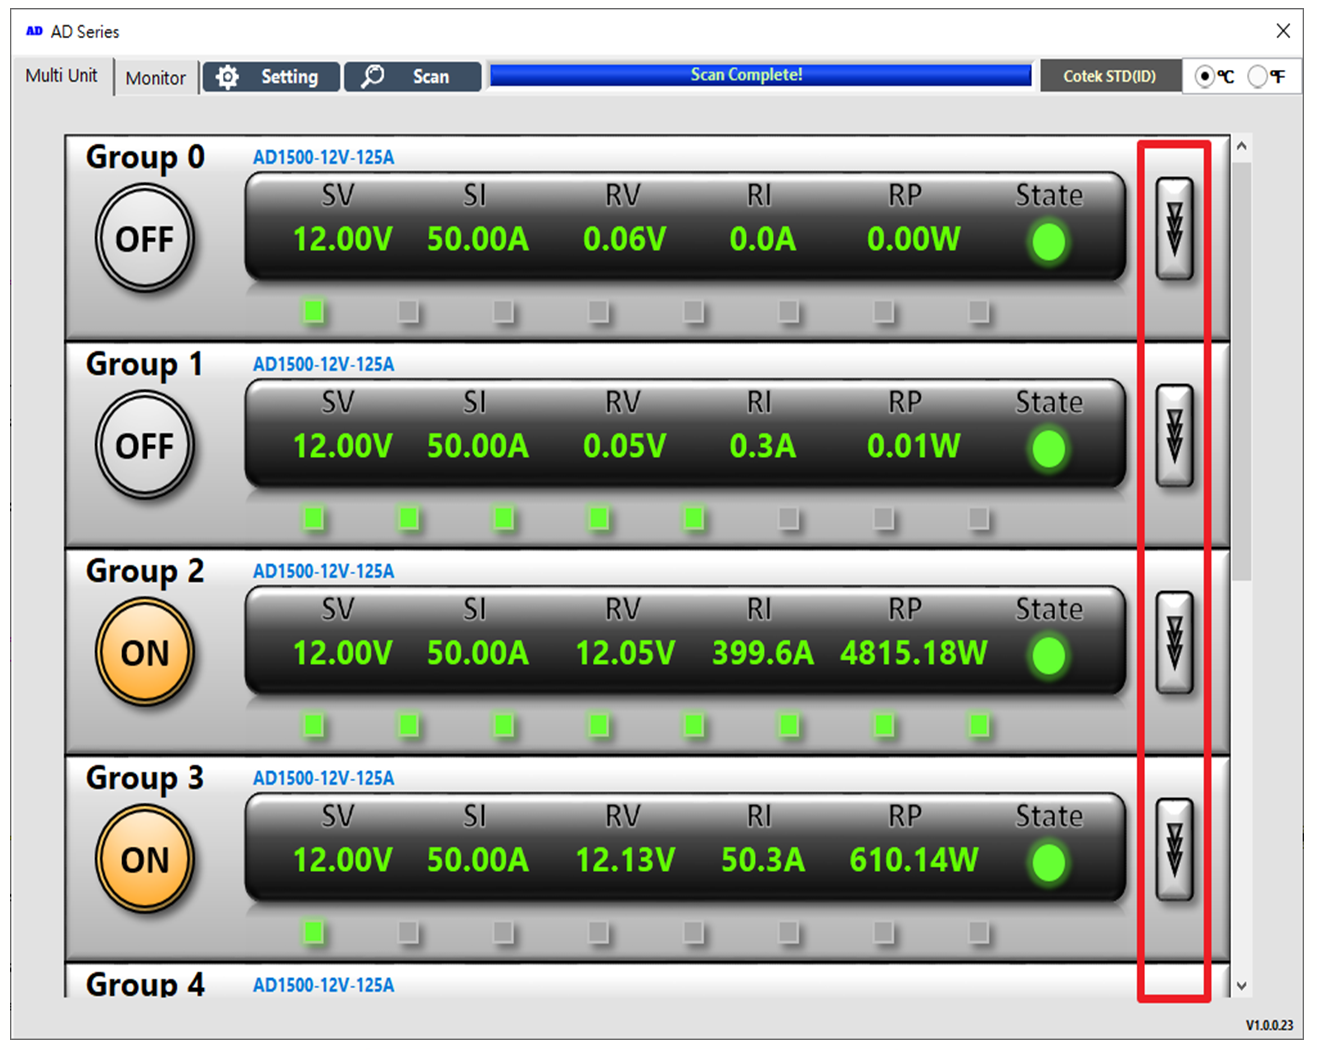Click Cotek STD(ID) button
This screenshot has height=1050, width=1317.
pos(1109,76)
